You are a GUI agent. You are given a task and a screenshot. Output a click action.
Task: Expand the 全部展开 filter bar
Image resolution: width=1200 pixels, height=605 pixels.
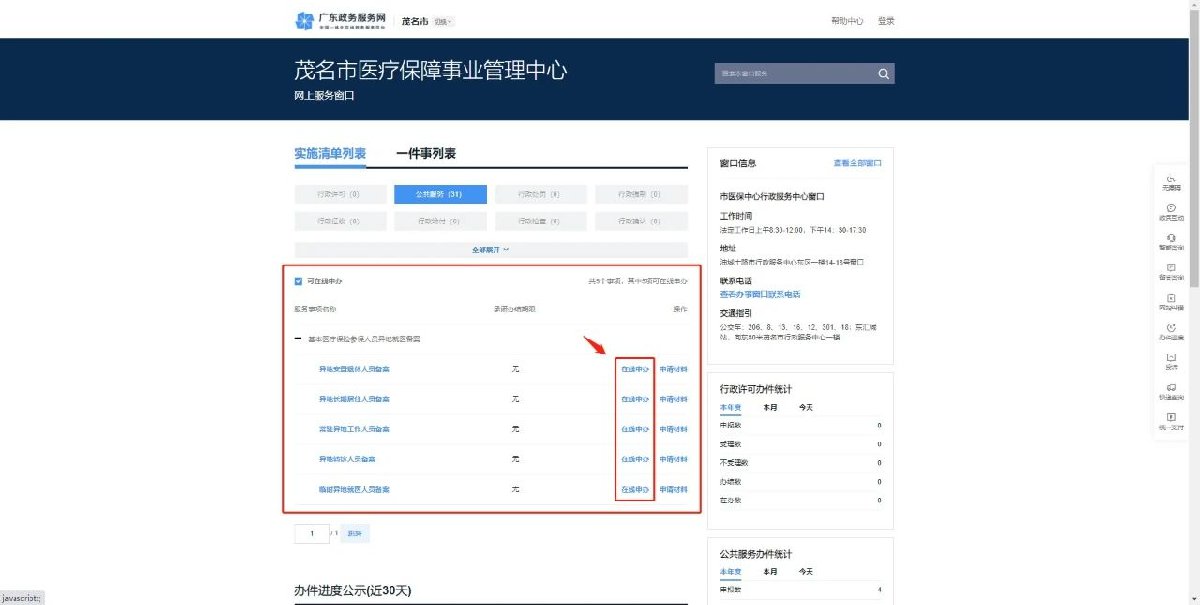click(x=490, y=250)
